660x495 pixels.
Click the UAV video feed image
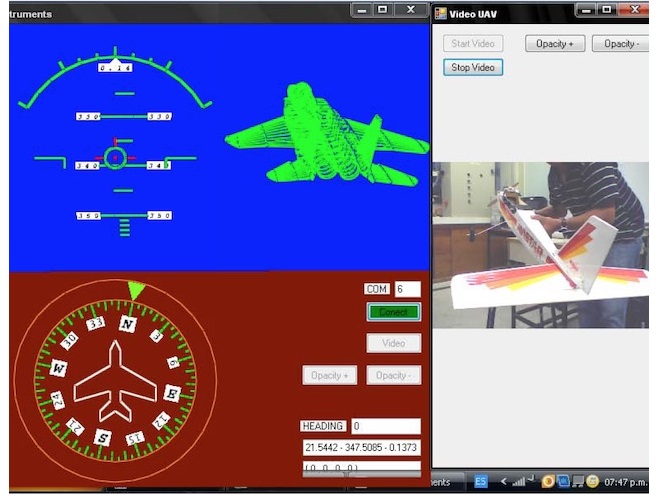coord(540,245)
